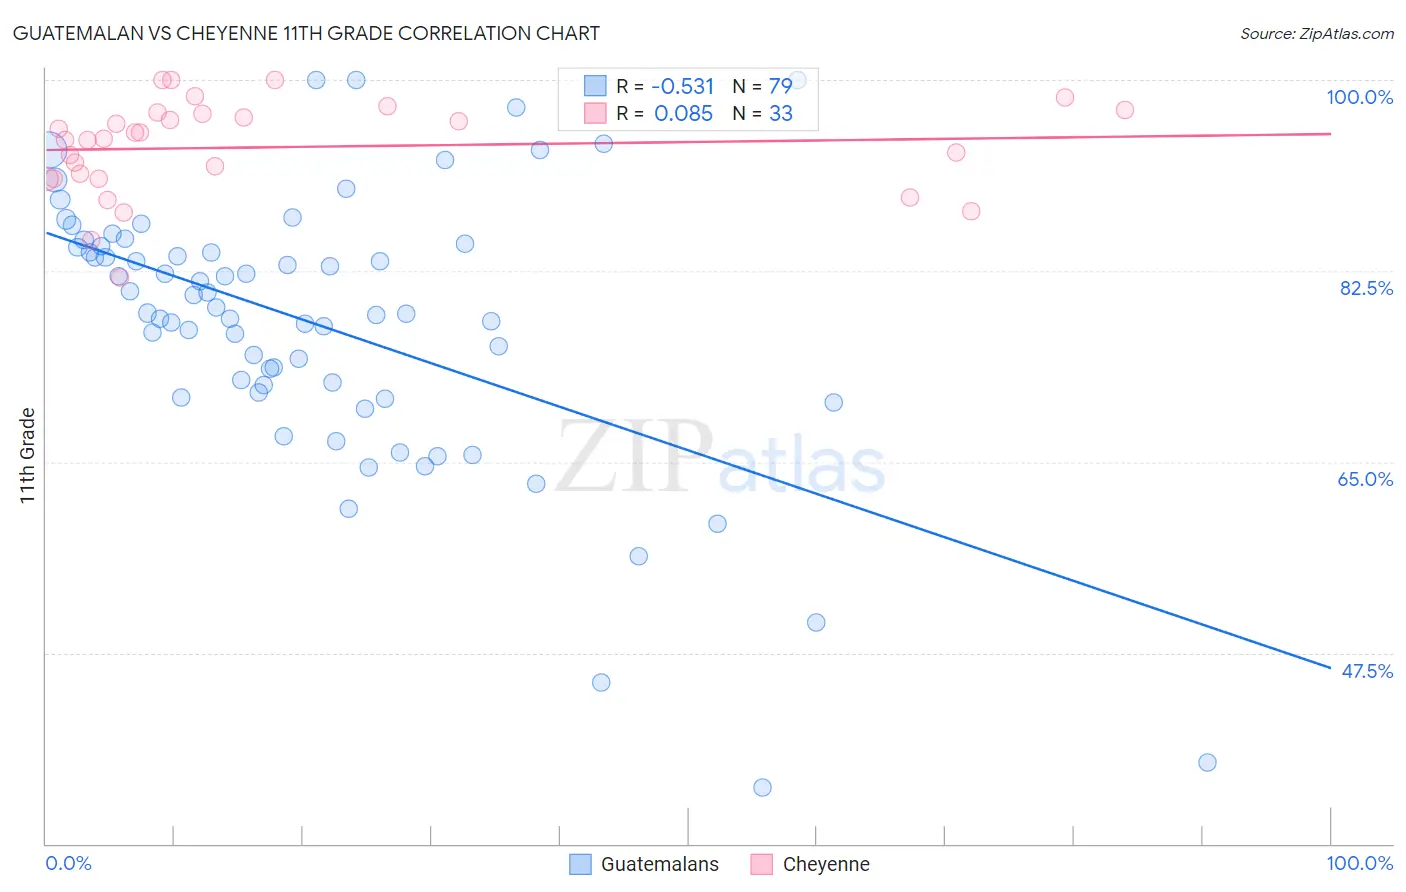Image resolution: width=1406 pixels, height=892 pixels.
Task: Click the Cheyenne legend pink swatch
Action: pos(762,865)
